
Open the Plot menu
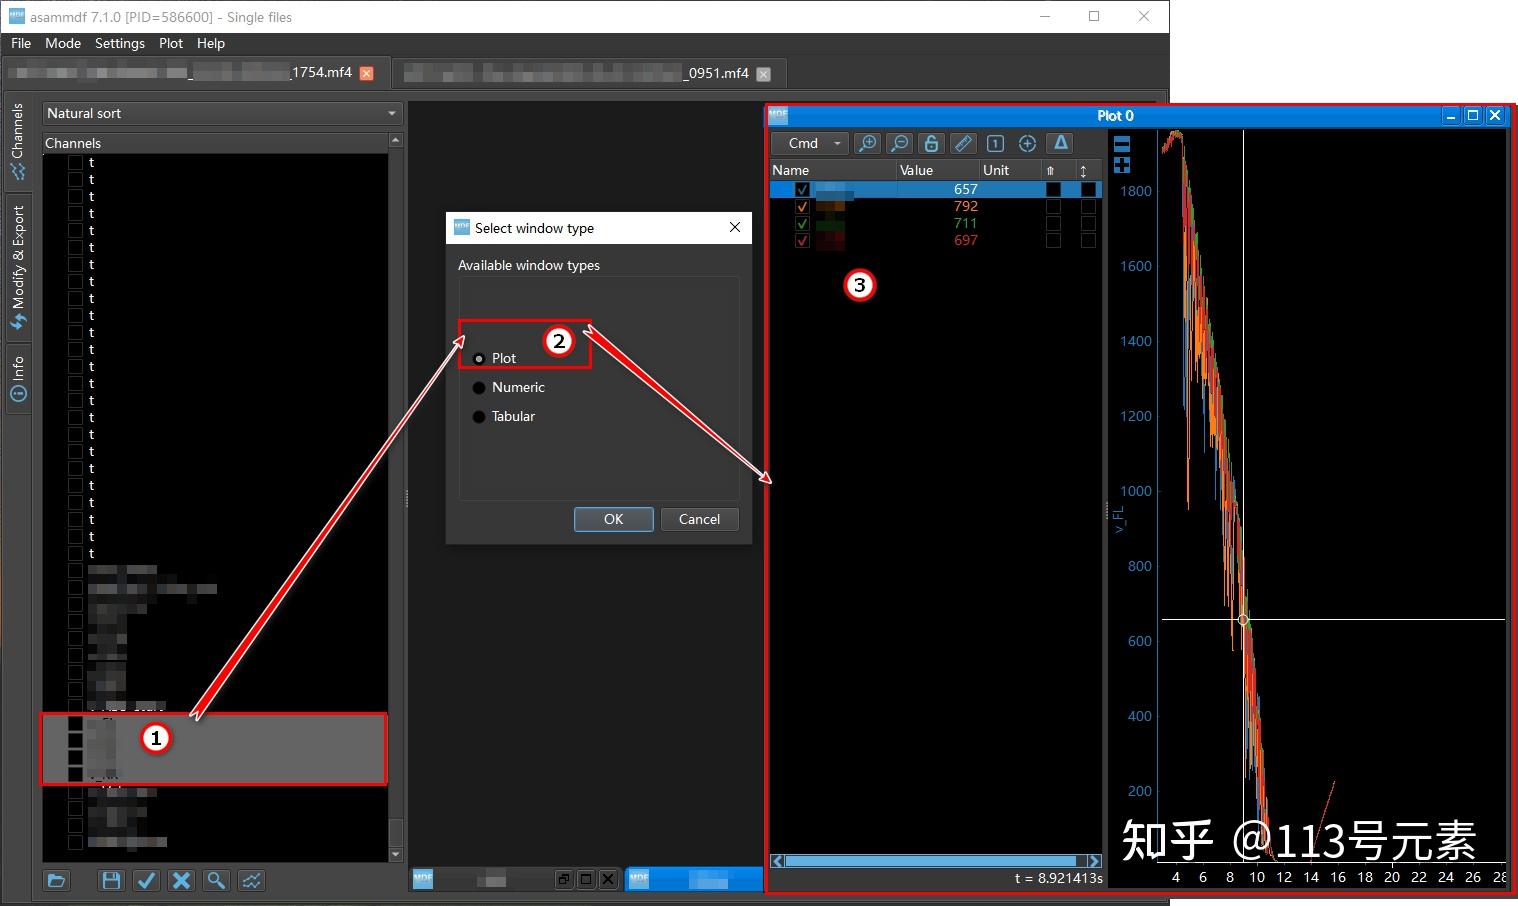170,43
